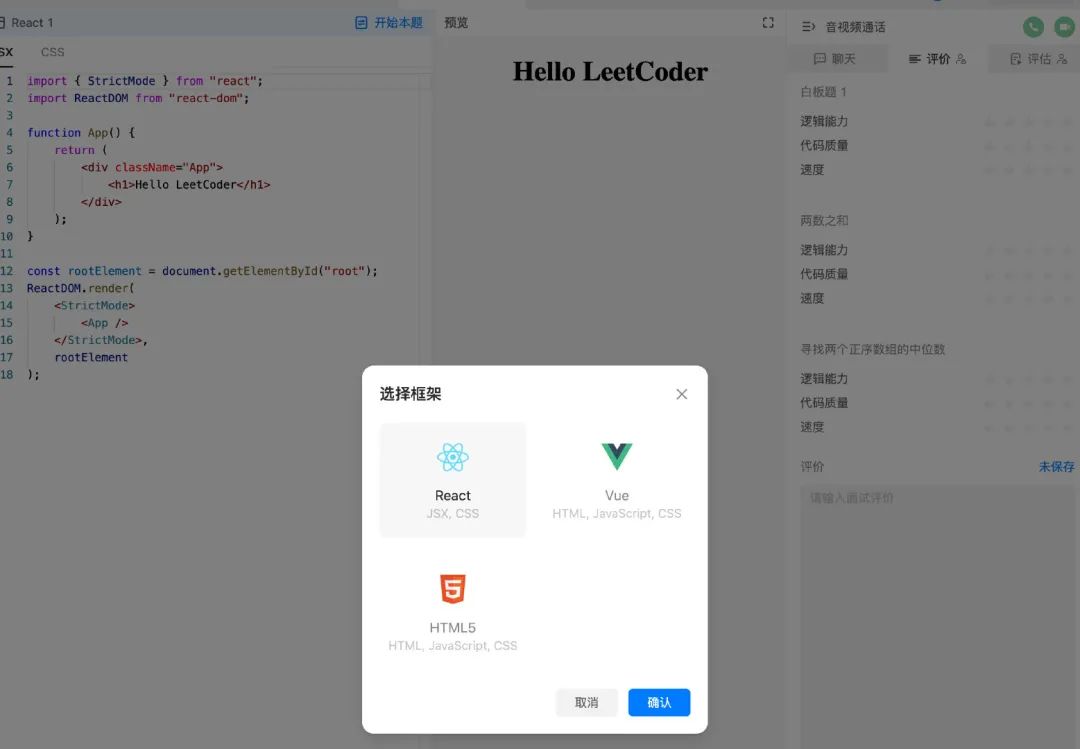Click the Hello LeetCoder preview heading
Screen dimensions: 1080x749
pos(610,72)
